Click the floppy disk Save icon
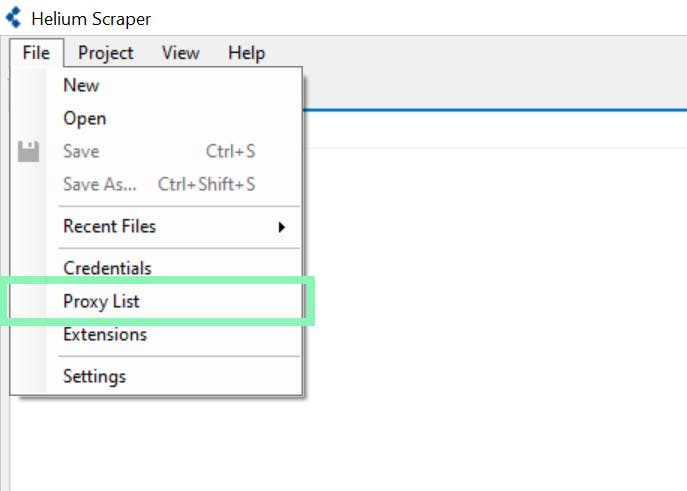 [x=28, y=152]
